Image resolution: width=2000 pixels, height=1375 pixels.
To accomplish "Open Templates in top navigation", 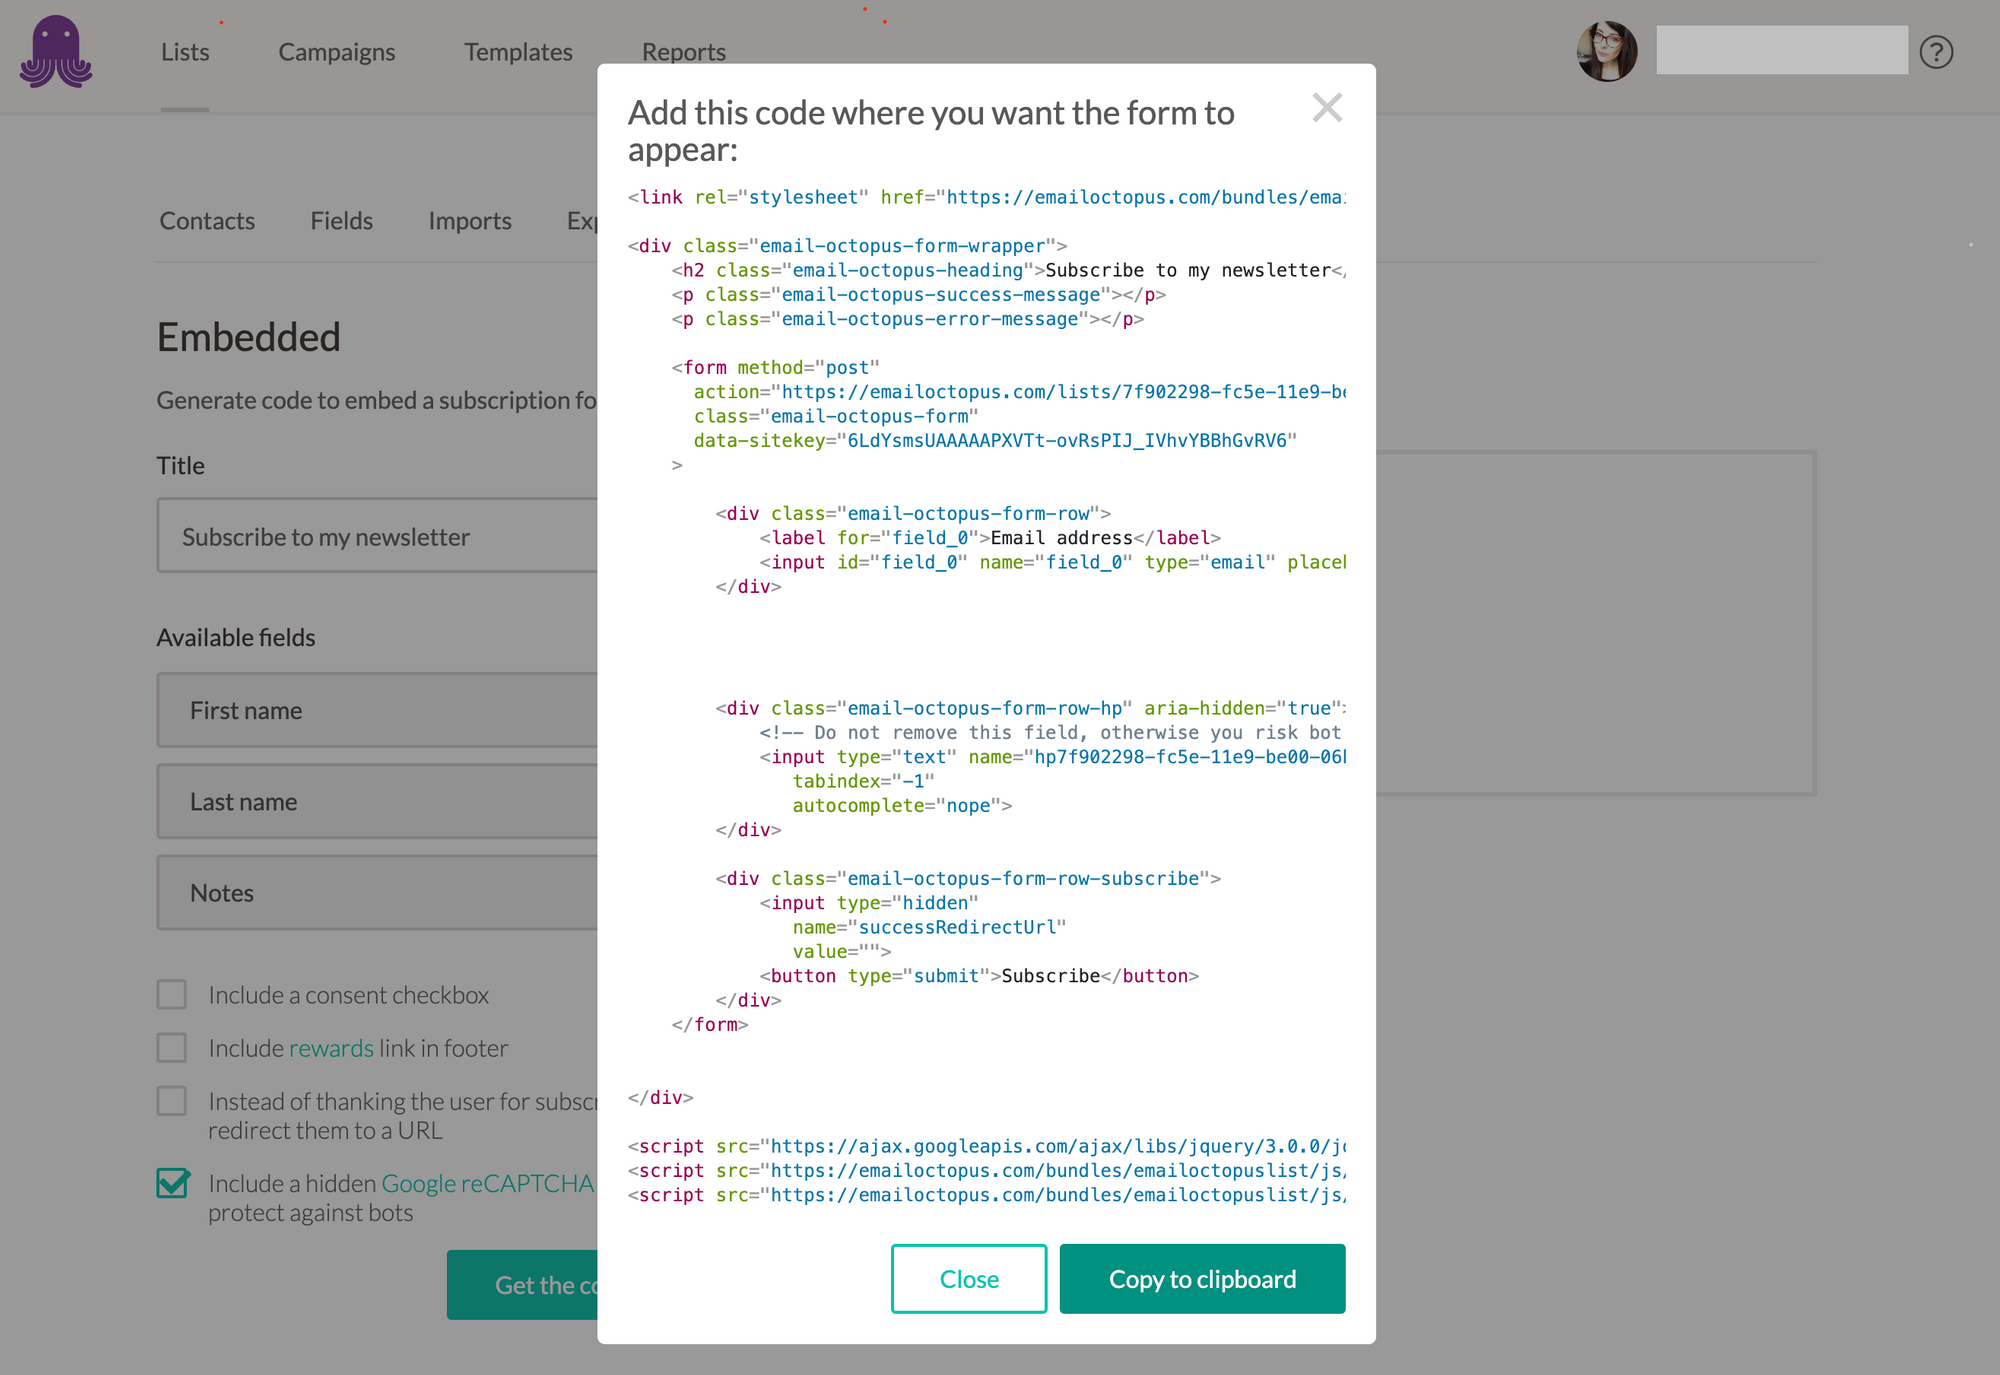I will click(x=518, y=52).
